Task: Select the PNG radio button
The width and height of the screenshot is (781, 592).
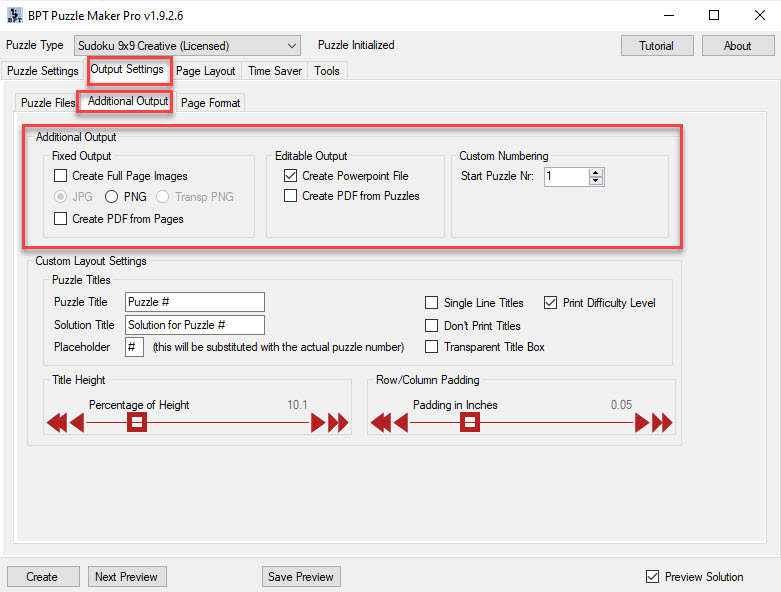Action: [x=111, y=197]
